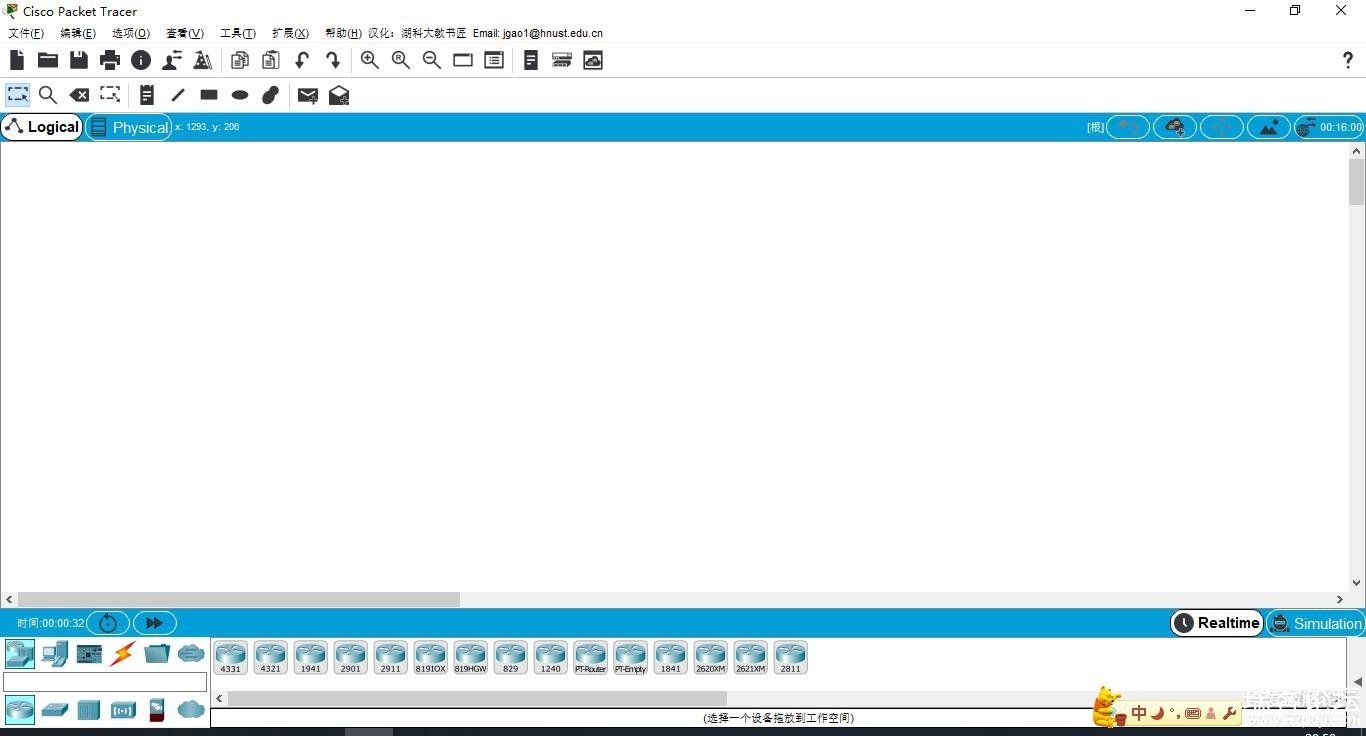1366x736 pixels.
Task: Select the Draw Rectangle tool
Action: (209, 95)
